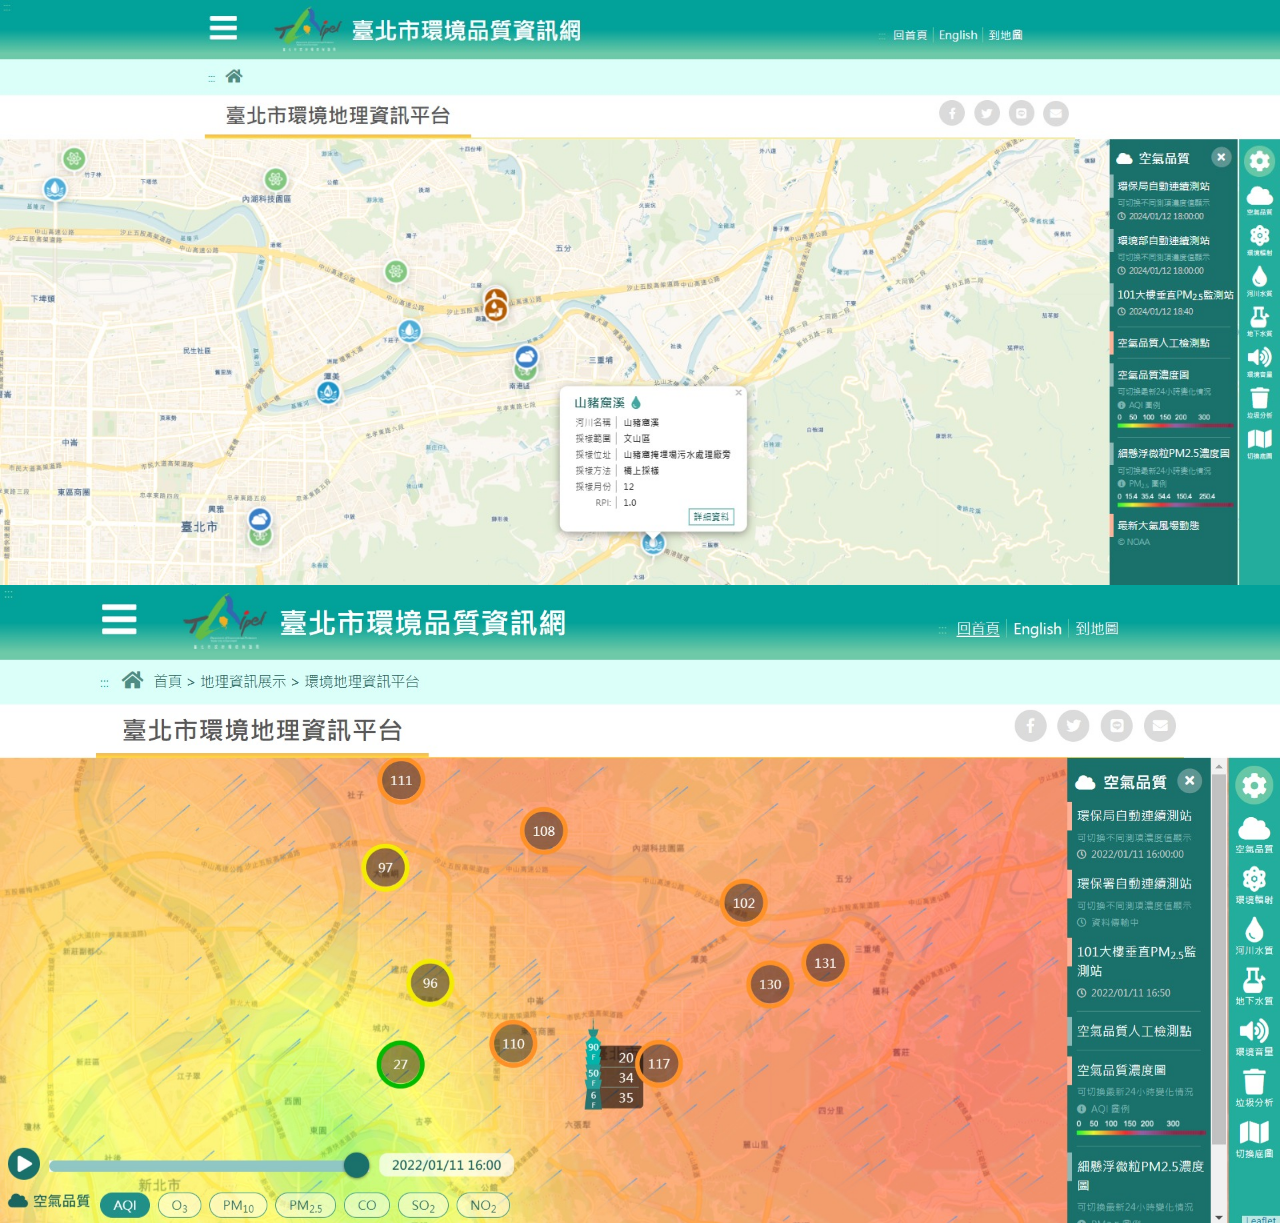Click English link in 2024 map header

[x=958, y=35]
